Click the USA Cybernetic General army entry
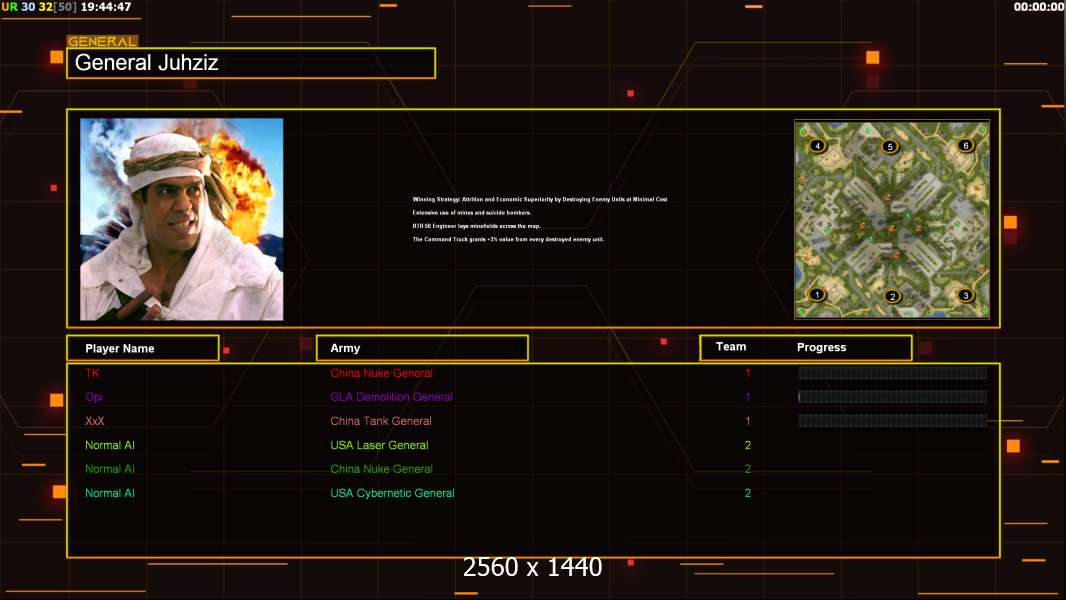This screenshot has width=1066, height=600. (x=392, y=493)
